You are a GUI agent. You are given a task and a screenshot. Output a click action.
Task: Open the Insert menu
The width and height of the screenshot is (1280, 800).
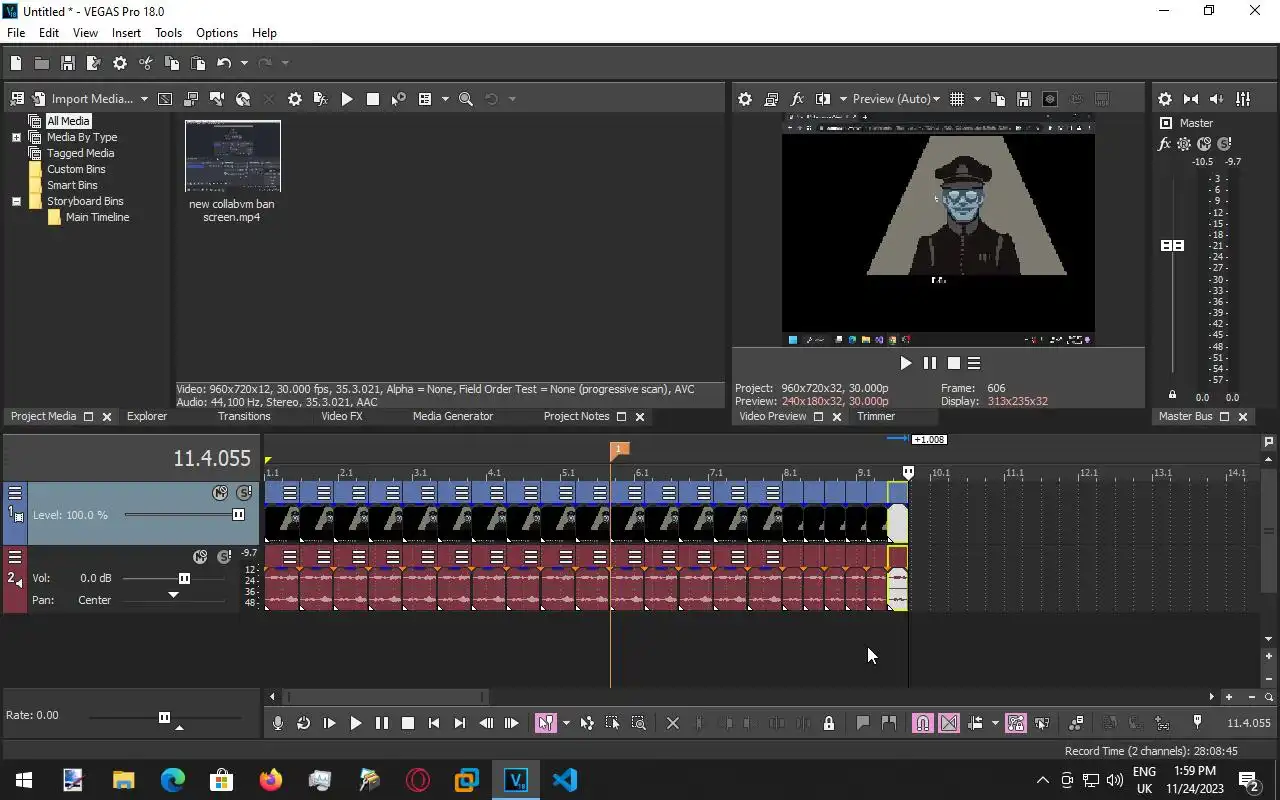126,33
